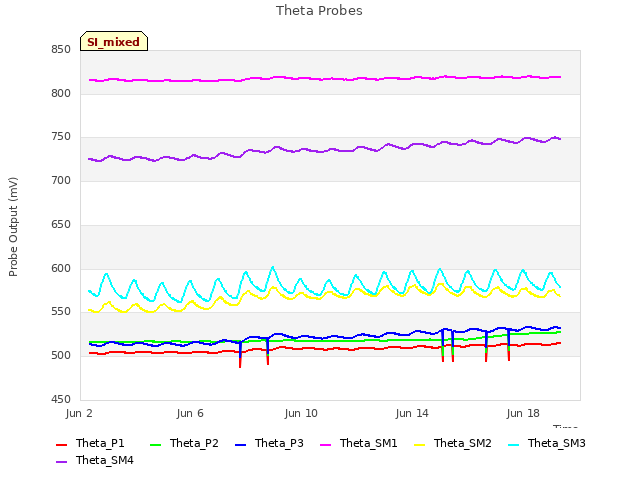The width and height of the screenshot is (640, 480).
Task: Click the 450 y-axis tick label
Action: point(61,400)
